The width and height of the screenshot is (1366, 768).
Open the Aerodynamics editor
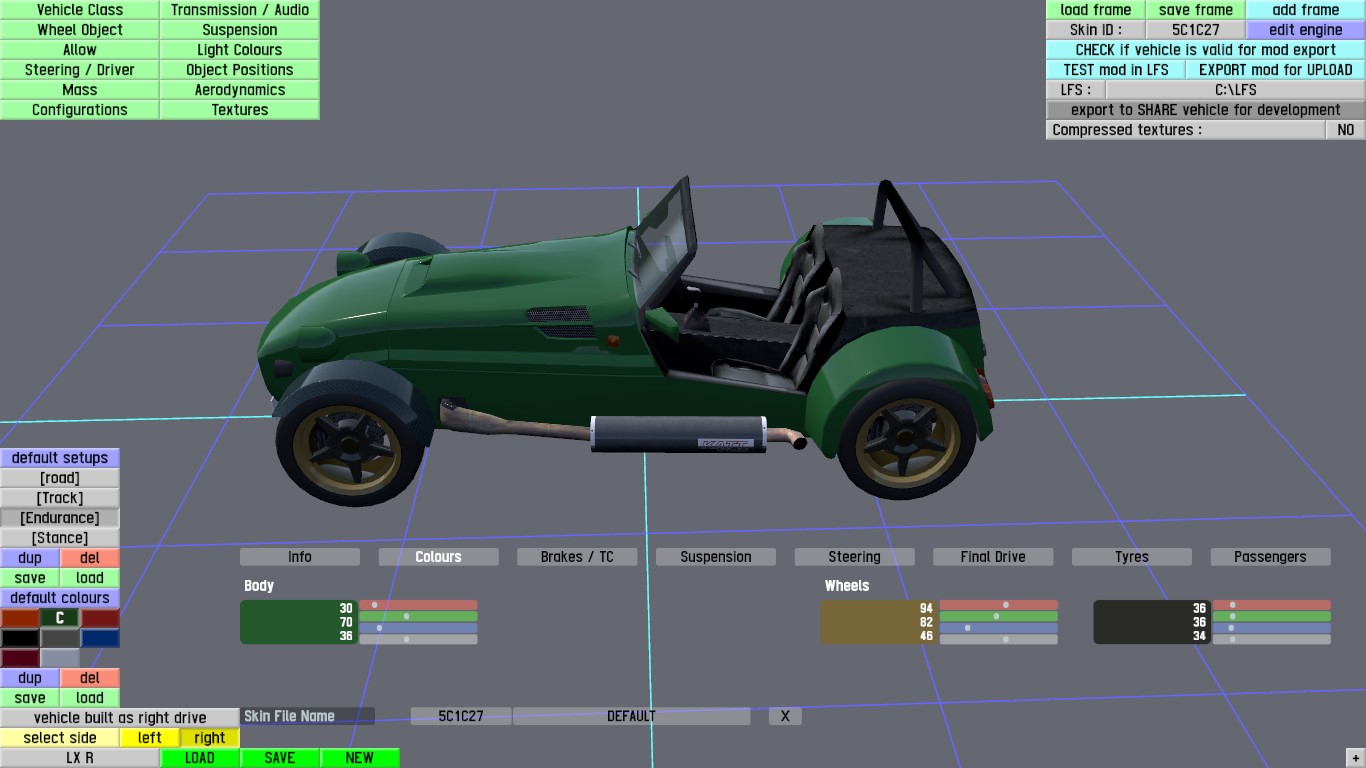tap(240, 90)
